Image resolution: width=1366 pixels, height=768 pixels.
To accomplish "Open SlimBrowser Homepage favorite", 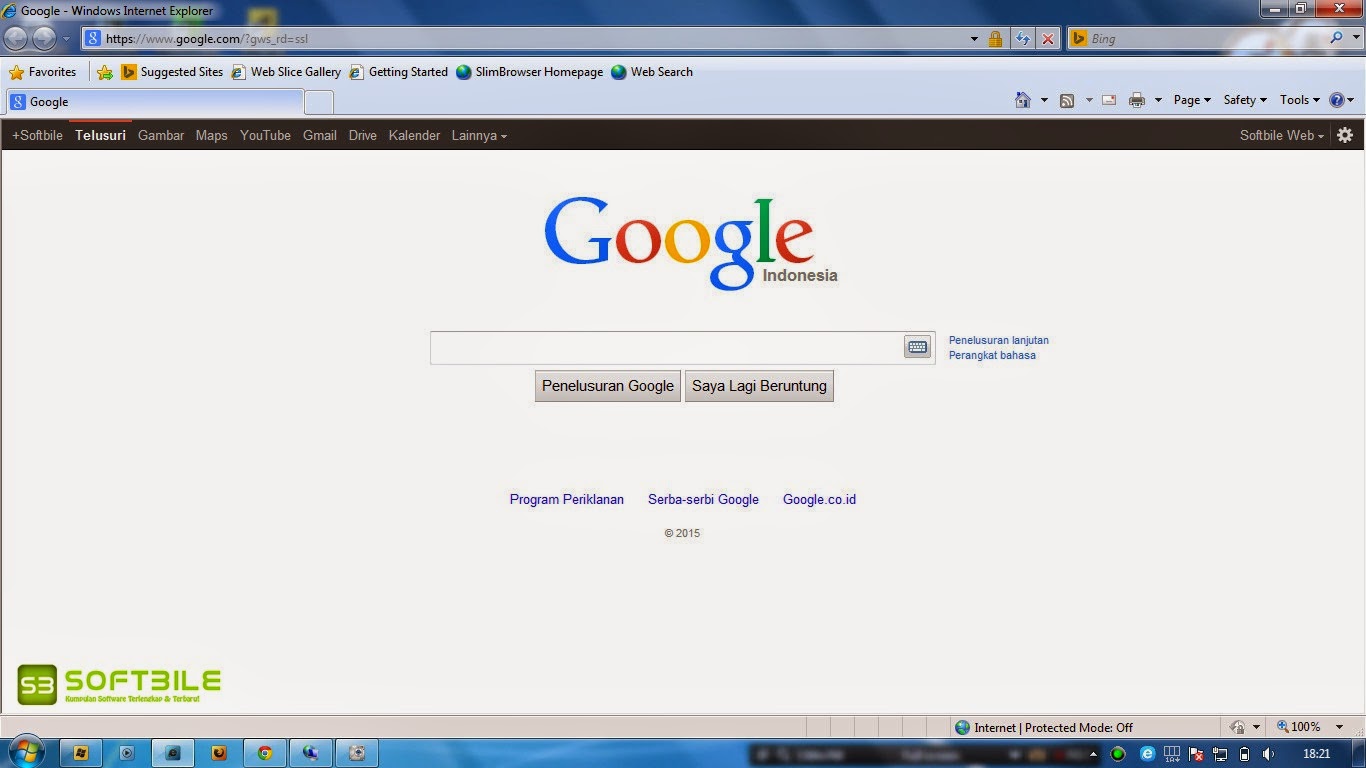I will 530,72.
